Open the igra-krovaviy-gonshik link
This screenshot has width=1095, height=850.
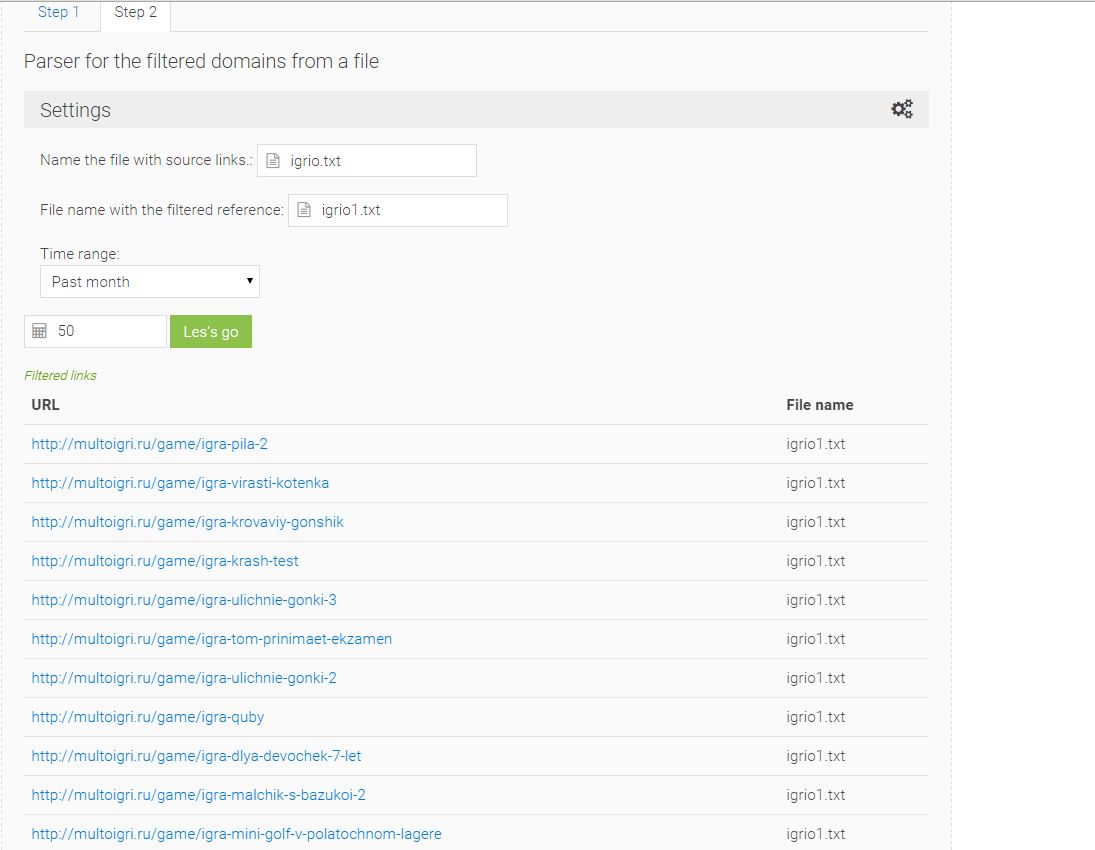tap(187, 522)
